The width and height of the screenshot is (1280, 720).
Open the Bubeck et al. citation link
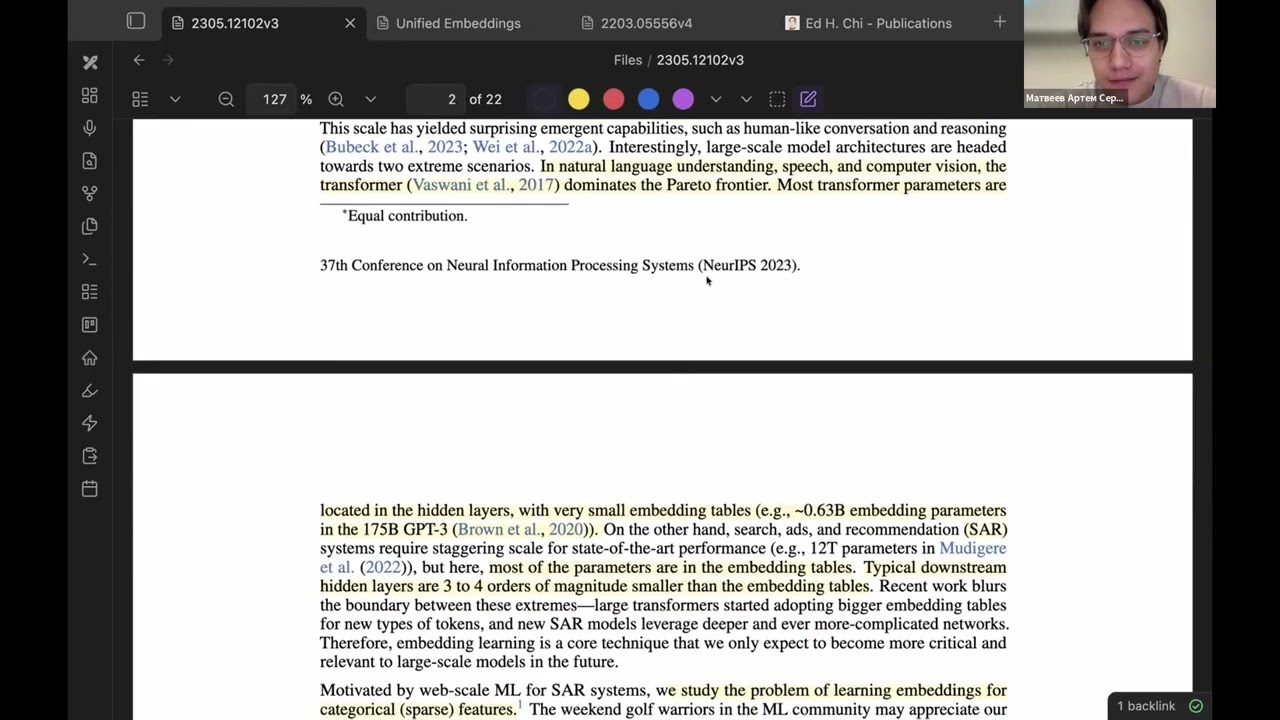click(372, 147)
